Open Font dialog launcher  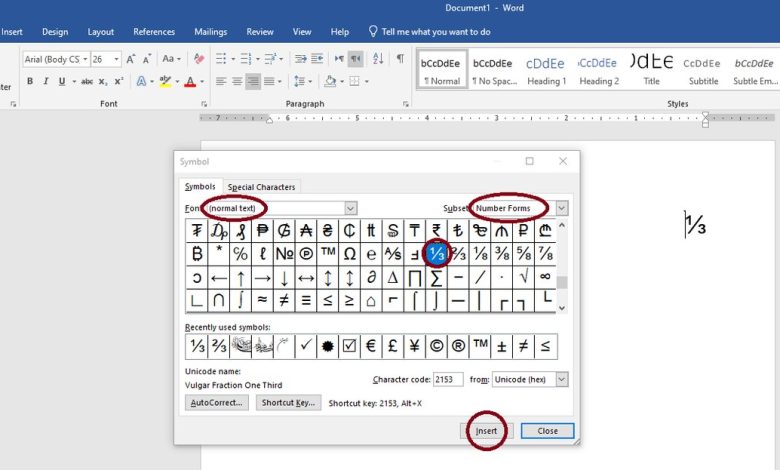pos(203,104)
